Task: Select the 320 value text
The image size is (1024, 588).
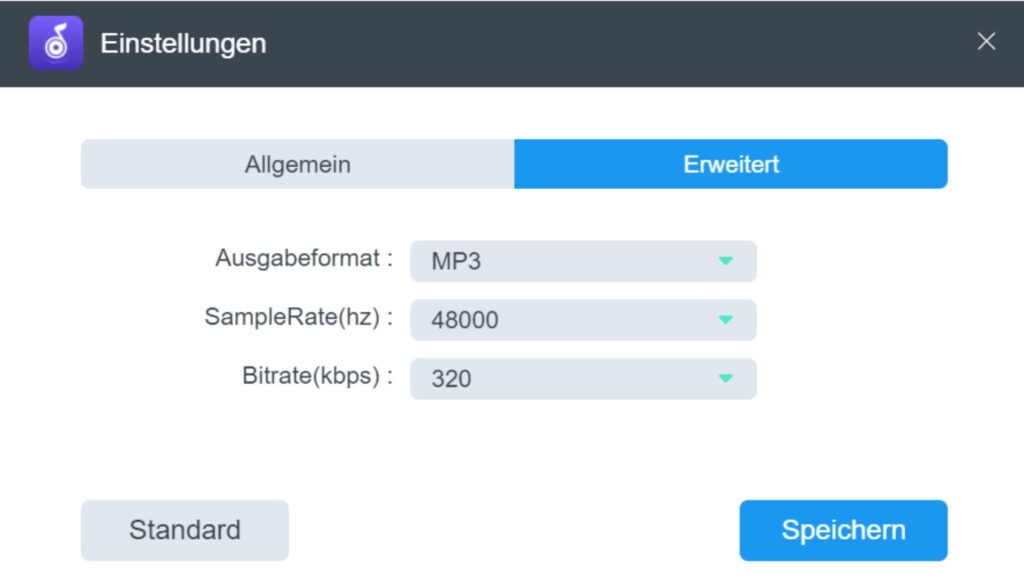Action: [x=451, y=379]
